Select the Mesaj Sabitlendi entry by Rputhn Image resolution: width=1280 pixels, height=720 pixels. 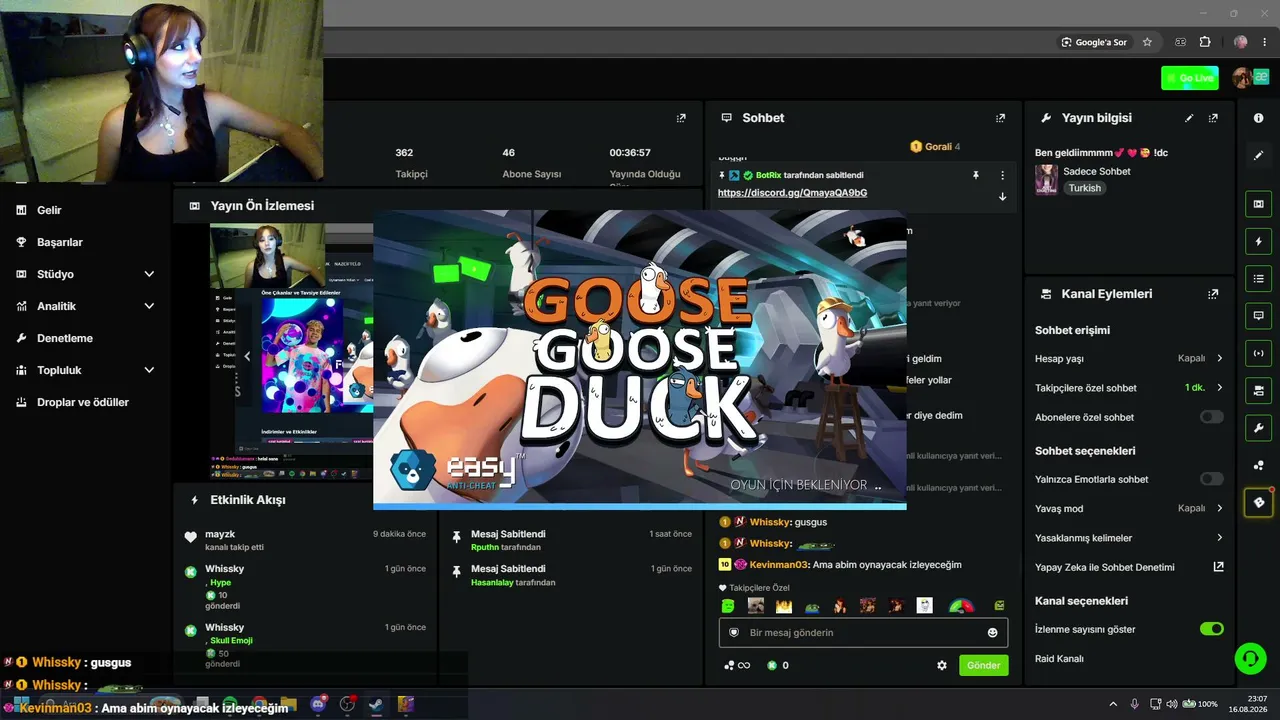(571, 540)
